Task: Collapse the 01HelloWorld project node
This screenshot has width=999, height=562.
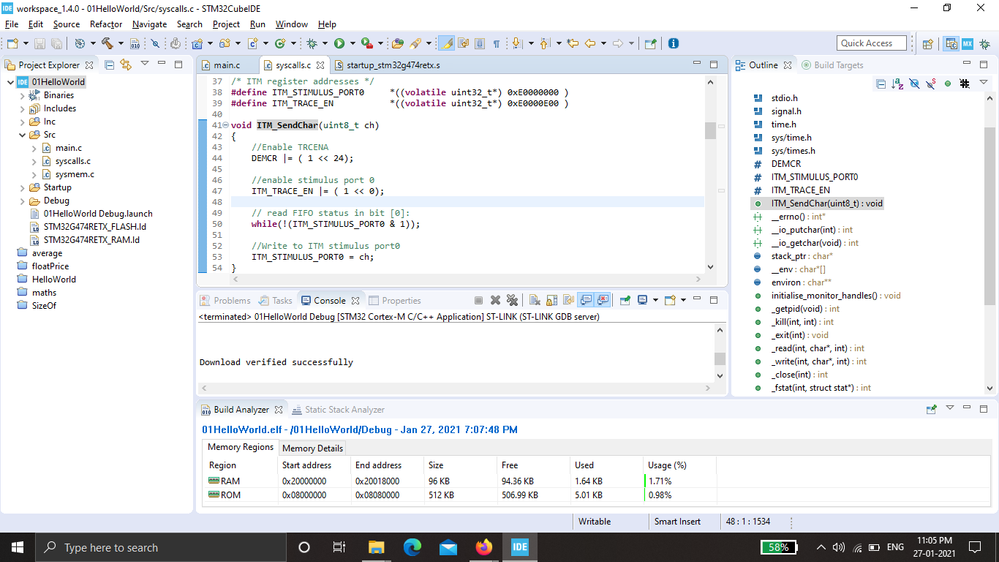Action: 11,82
